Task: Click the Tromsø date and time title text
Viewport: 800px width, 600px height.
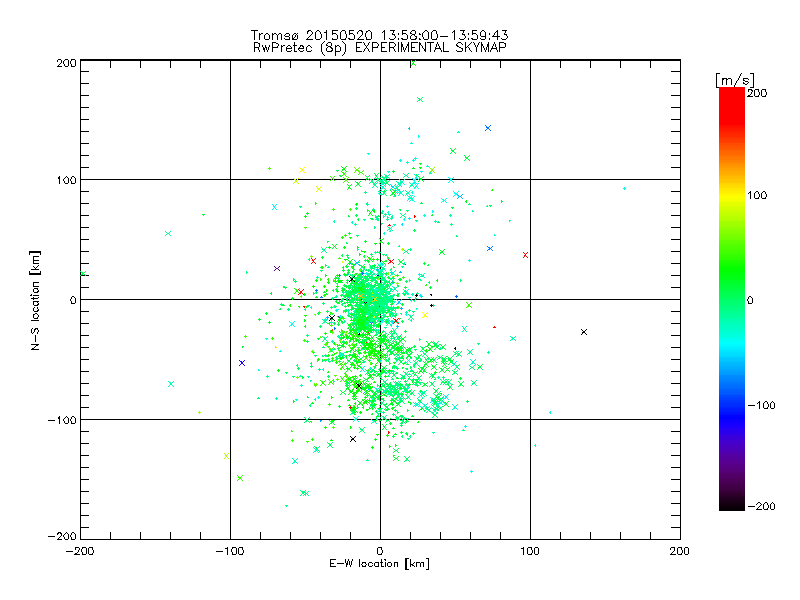Action: [380, 35]
